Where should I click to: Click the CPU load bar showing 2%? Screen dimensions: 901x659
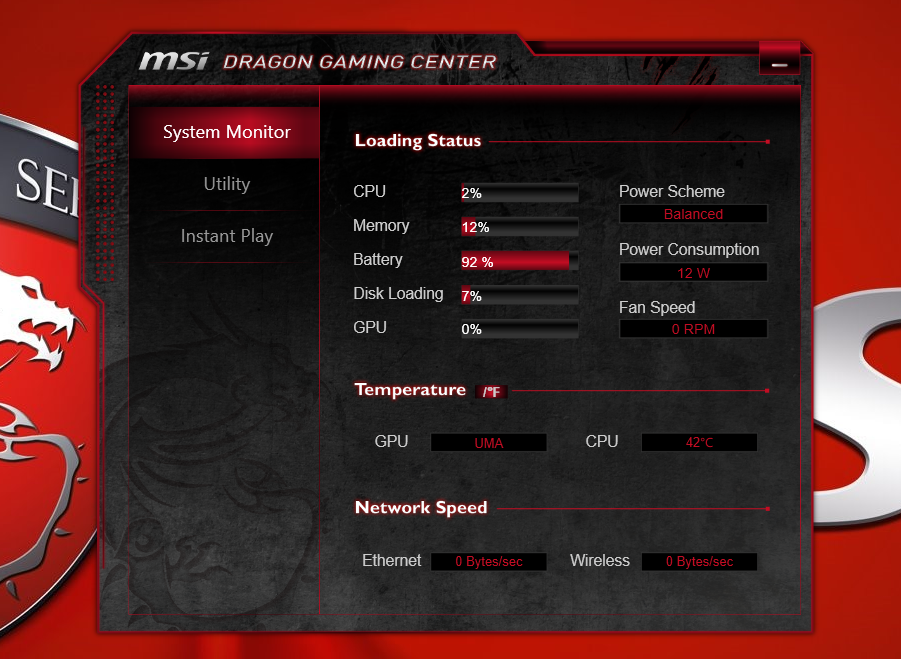pyautogui.click(x=519, y=193)
